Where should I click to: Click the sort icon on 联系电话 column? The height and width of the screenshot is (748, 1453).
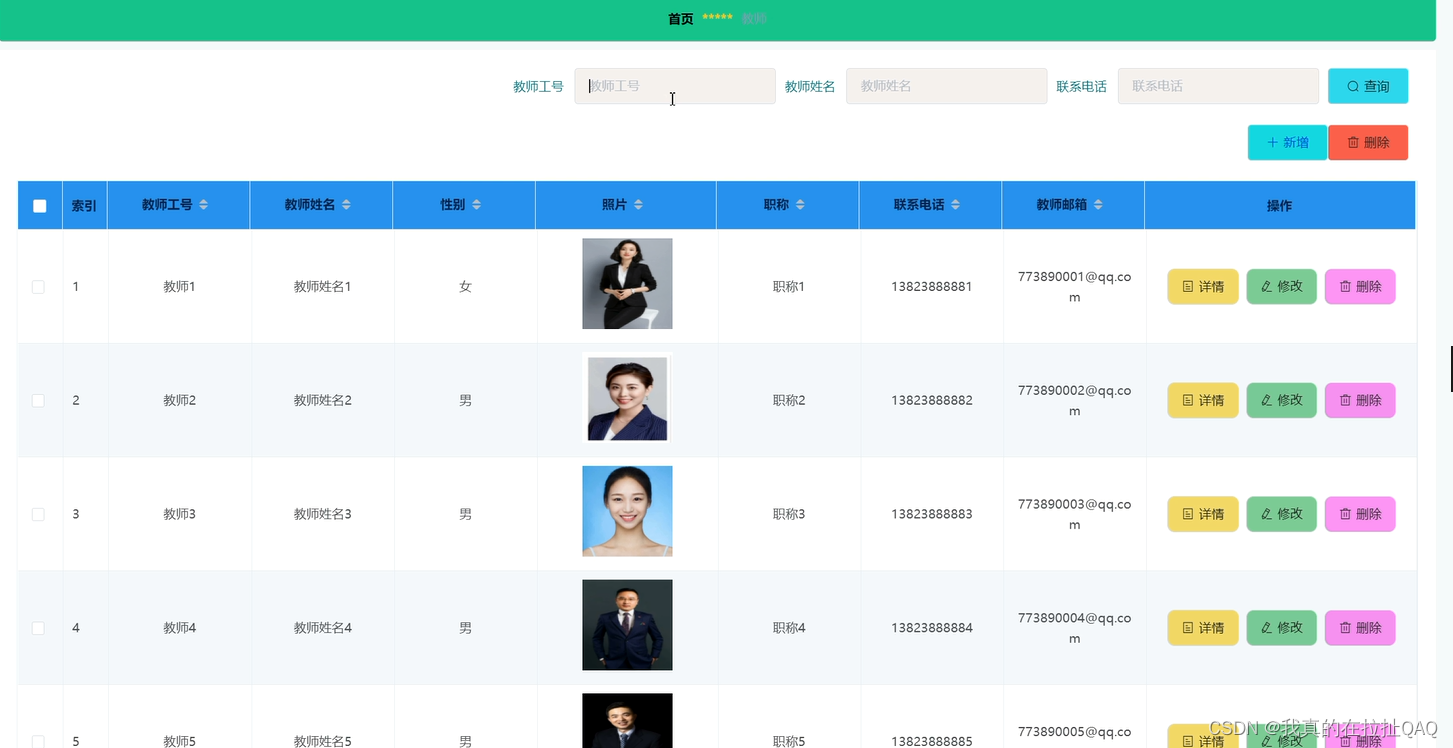click(x=956, y=204)
